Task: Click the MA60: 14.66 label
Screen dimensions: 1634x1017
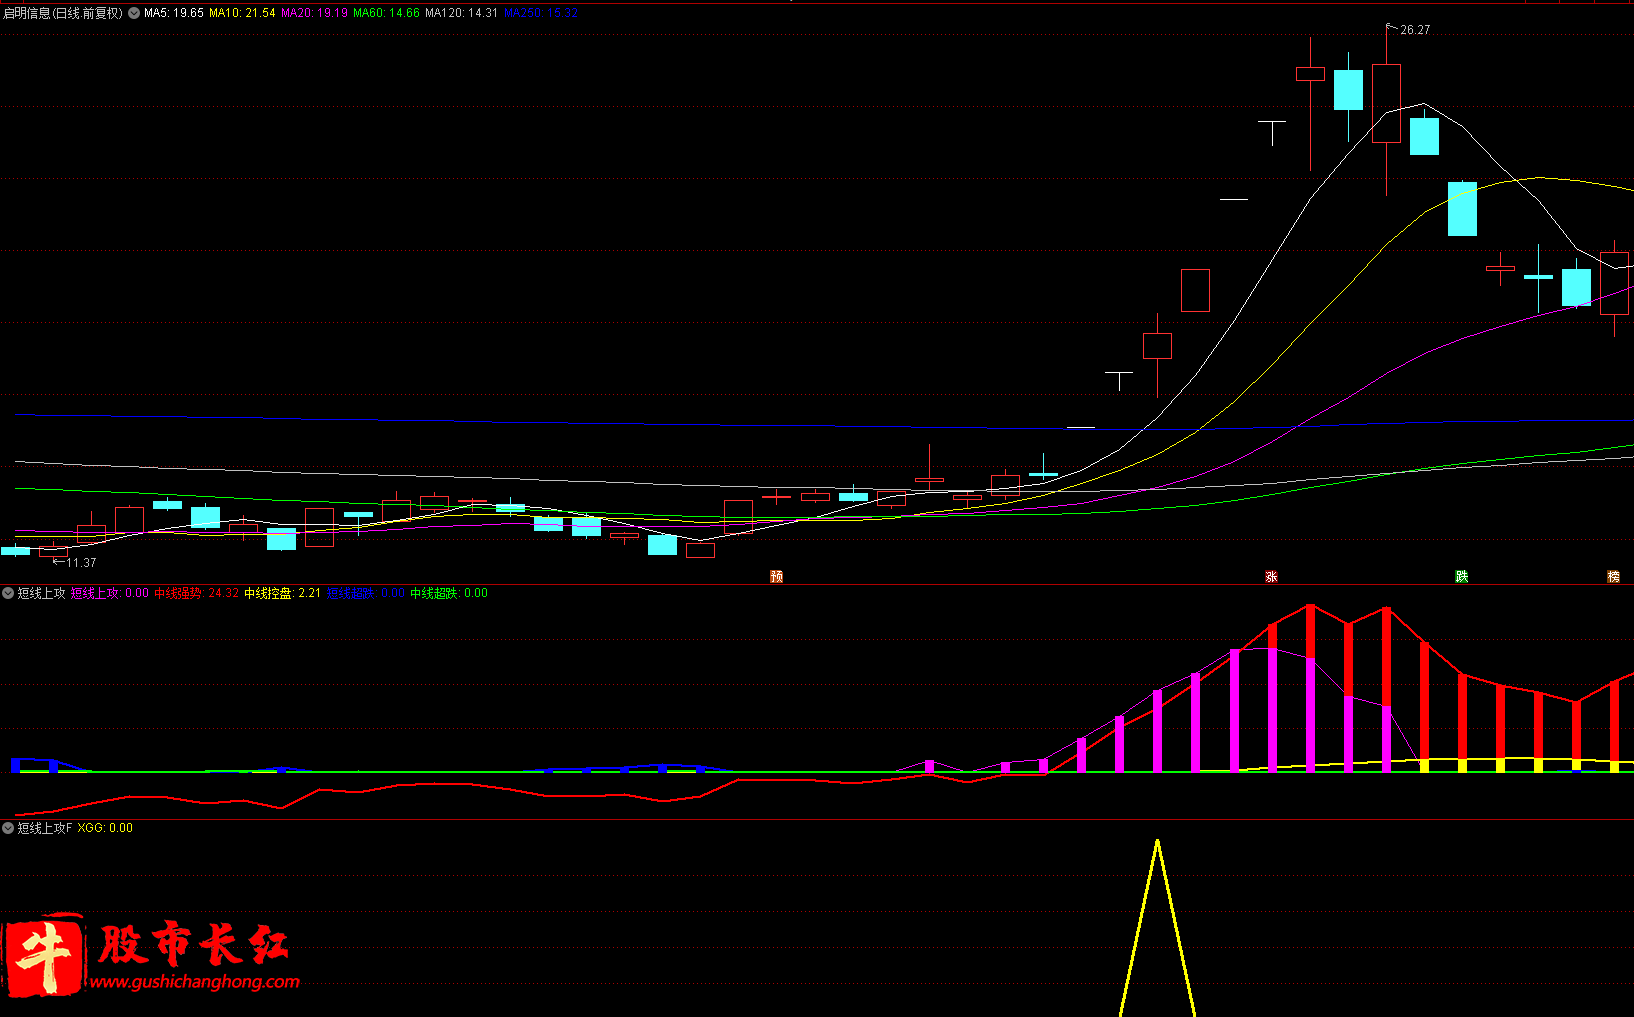Action: pos(386,13)
